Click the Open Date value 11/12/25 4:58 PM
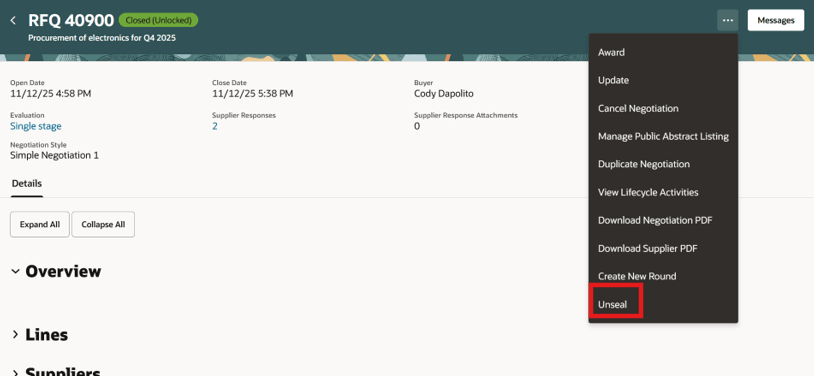The width and height of the screenshot is (814, 379). (x=51, y=93)
